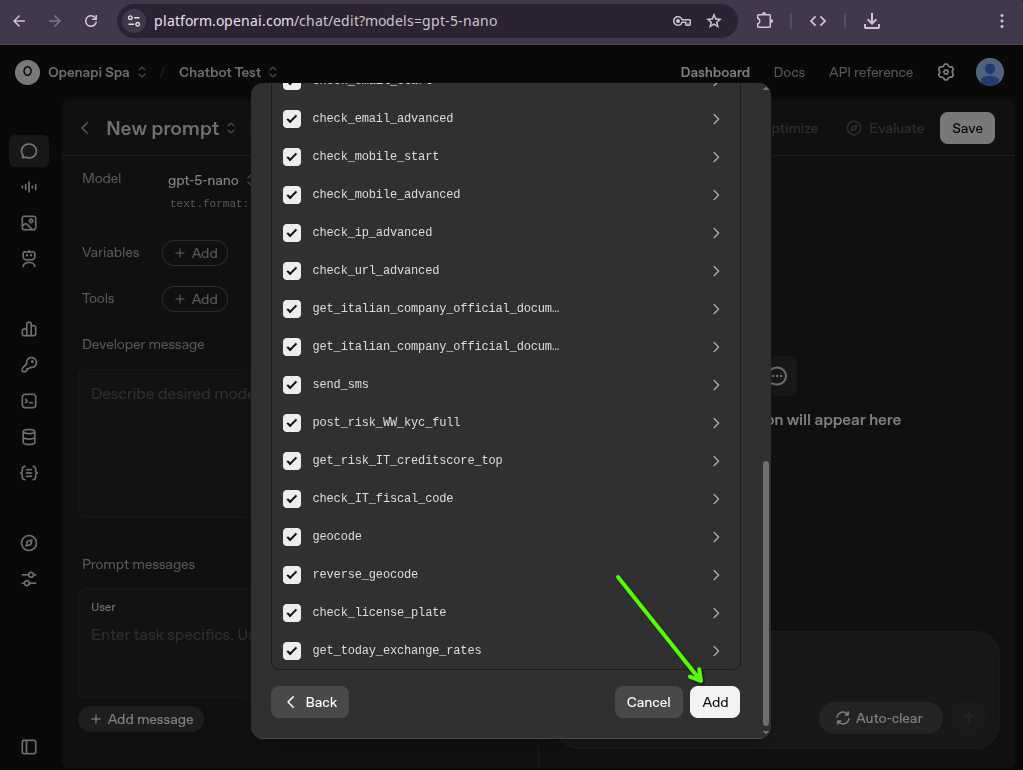Uncheck the geocode function checkbox
This screenshot has width=1023, height=770.
click(x=292, y=537)
